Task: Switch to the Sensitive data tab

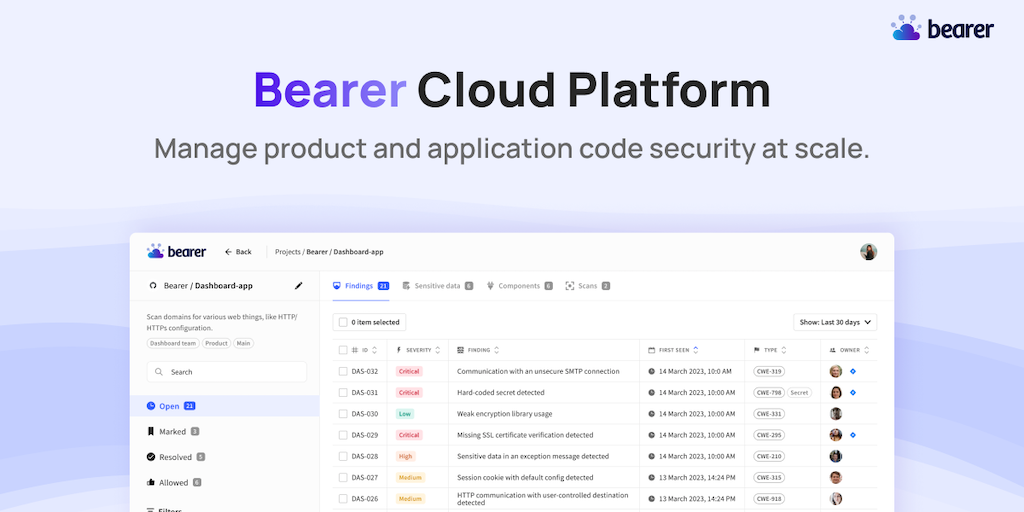Action: [437, 286]
